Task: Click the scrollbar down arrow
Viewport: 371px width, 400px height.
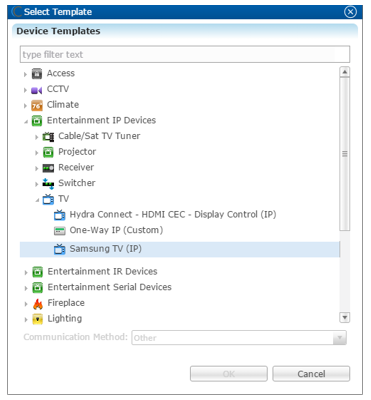Action: coord(344,317)
